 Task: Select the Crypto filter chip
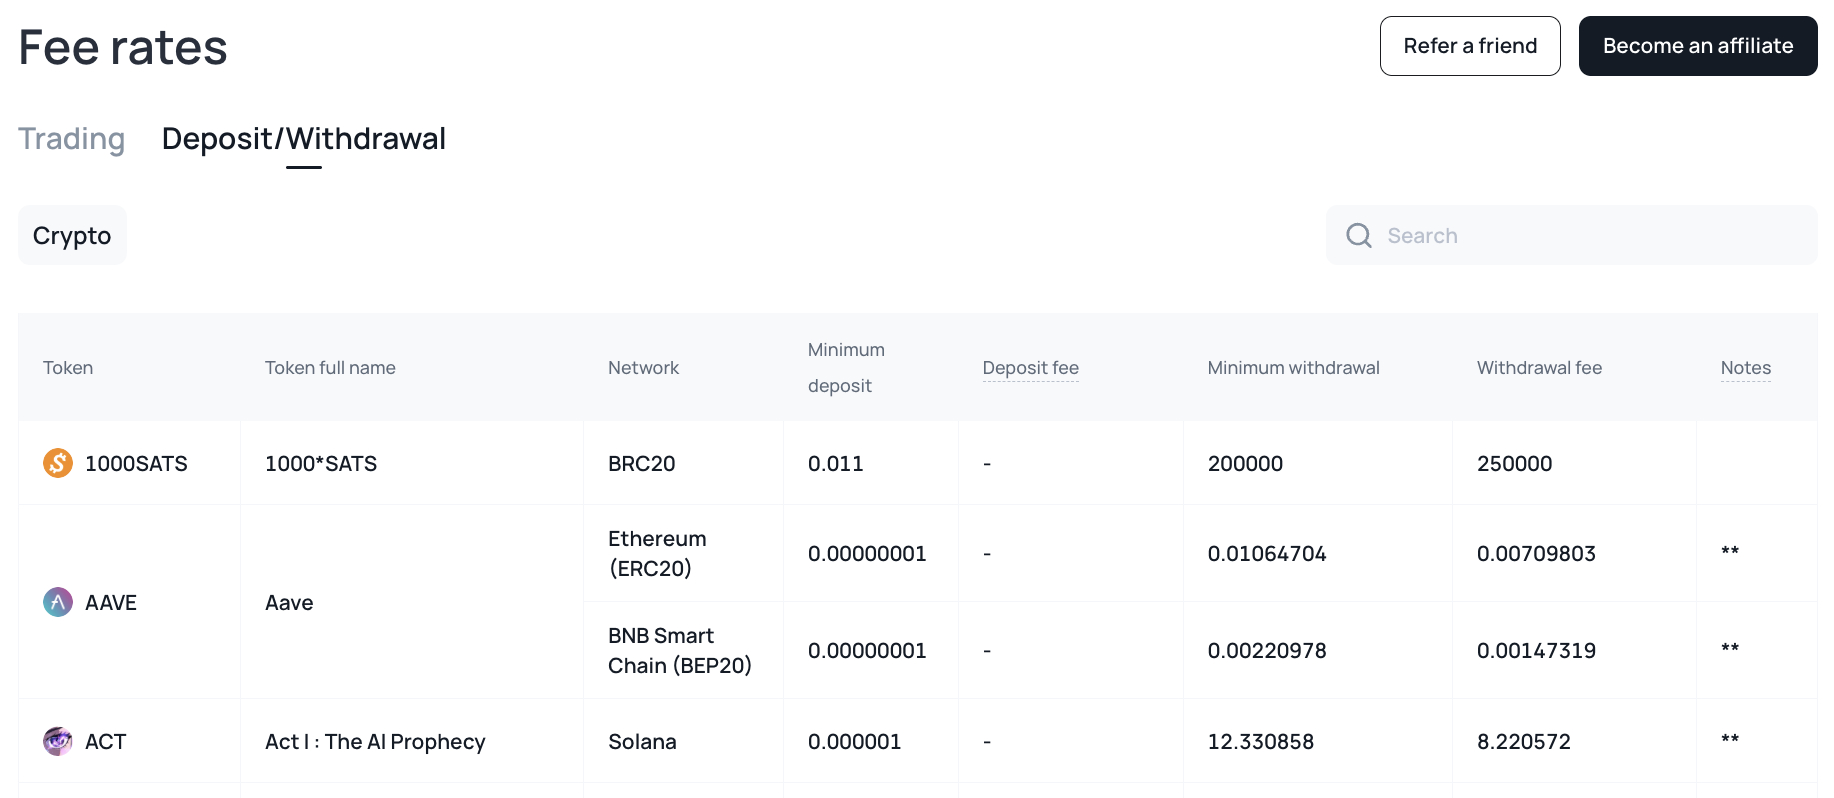pos(72,235)
